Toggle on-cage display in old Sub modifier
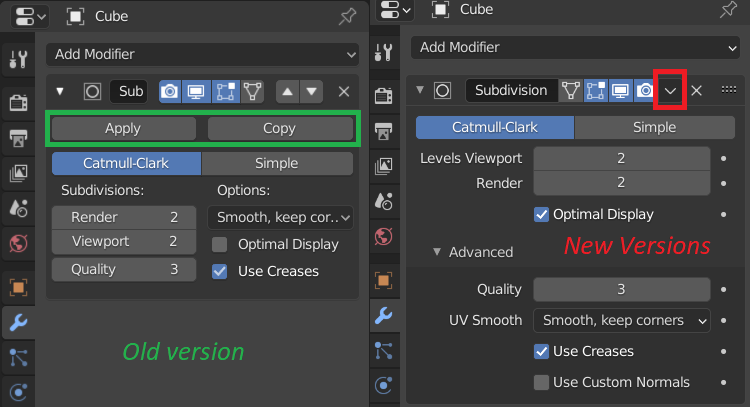 point(253,91)
